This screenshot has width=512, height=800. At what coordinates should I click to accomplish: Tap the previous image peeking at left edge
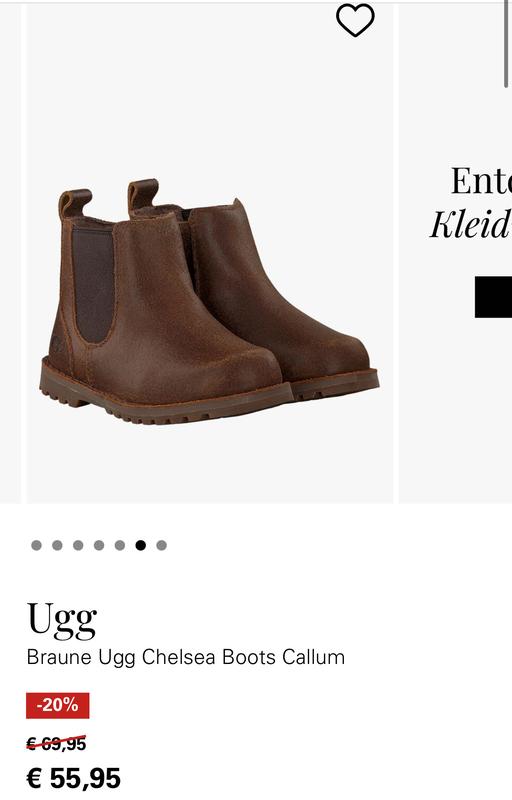(10, 254)
